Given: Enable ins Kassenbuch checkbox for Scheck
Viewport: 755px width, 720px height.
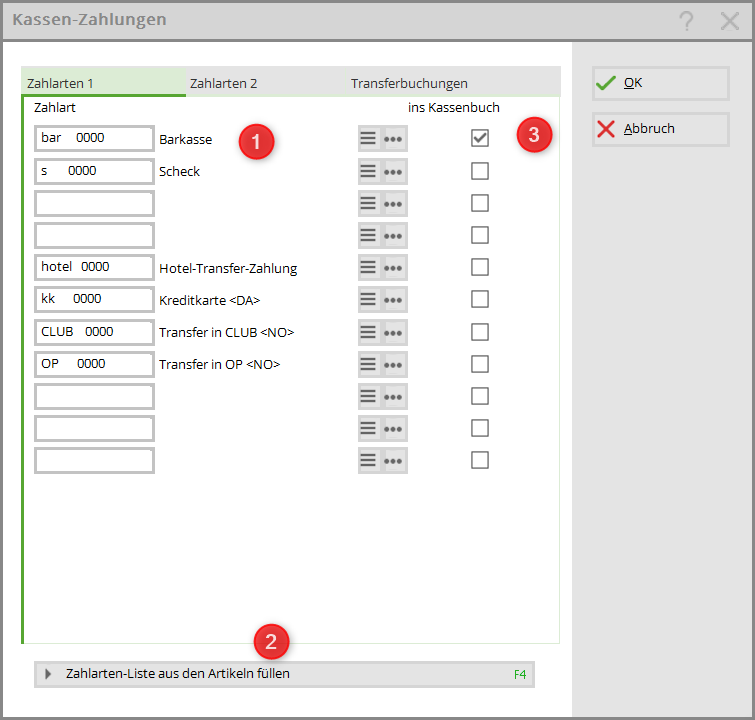Looking at the screenshot, I should [x=480, y=171].
